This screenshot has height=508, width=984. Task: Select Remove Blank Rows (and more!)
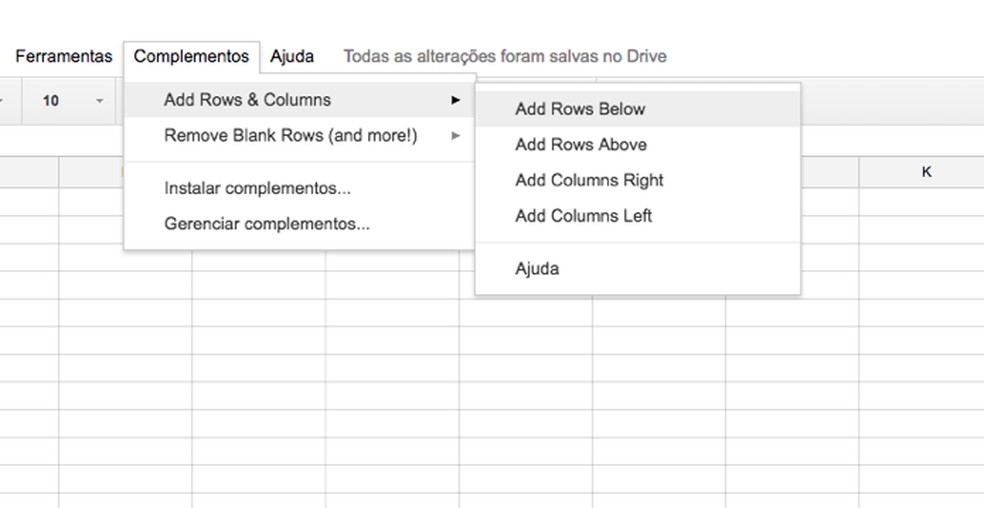tap(290, 136)
